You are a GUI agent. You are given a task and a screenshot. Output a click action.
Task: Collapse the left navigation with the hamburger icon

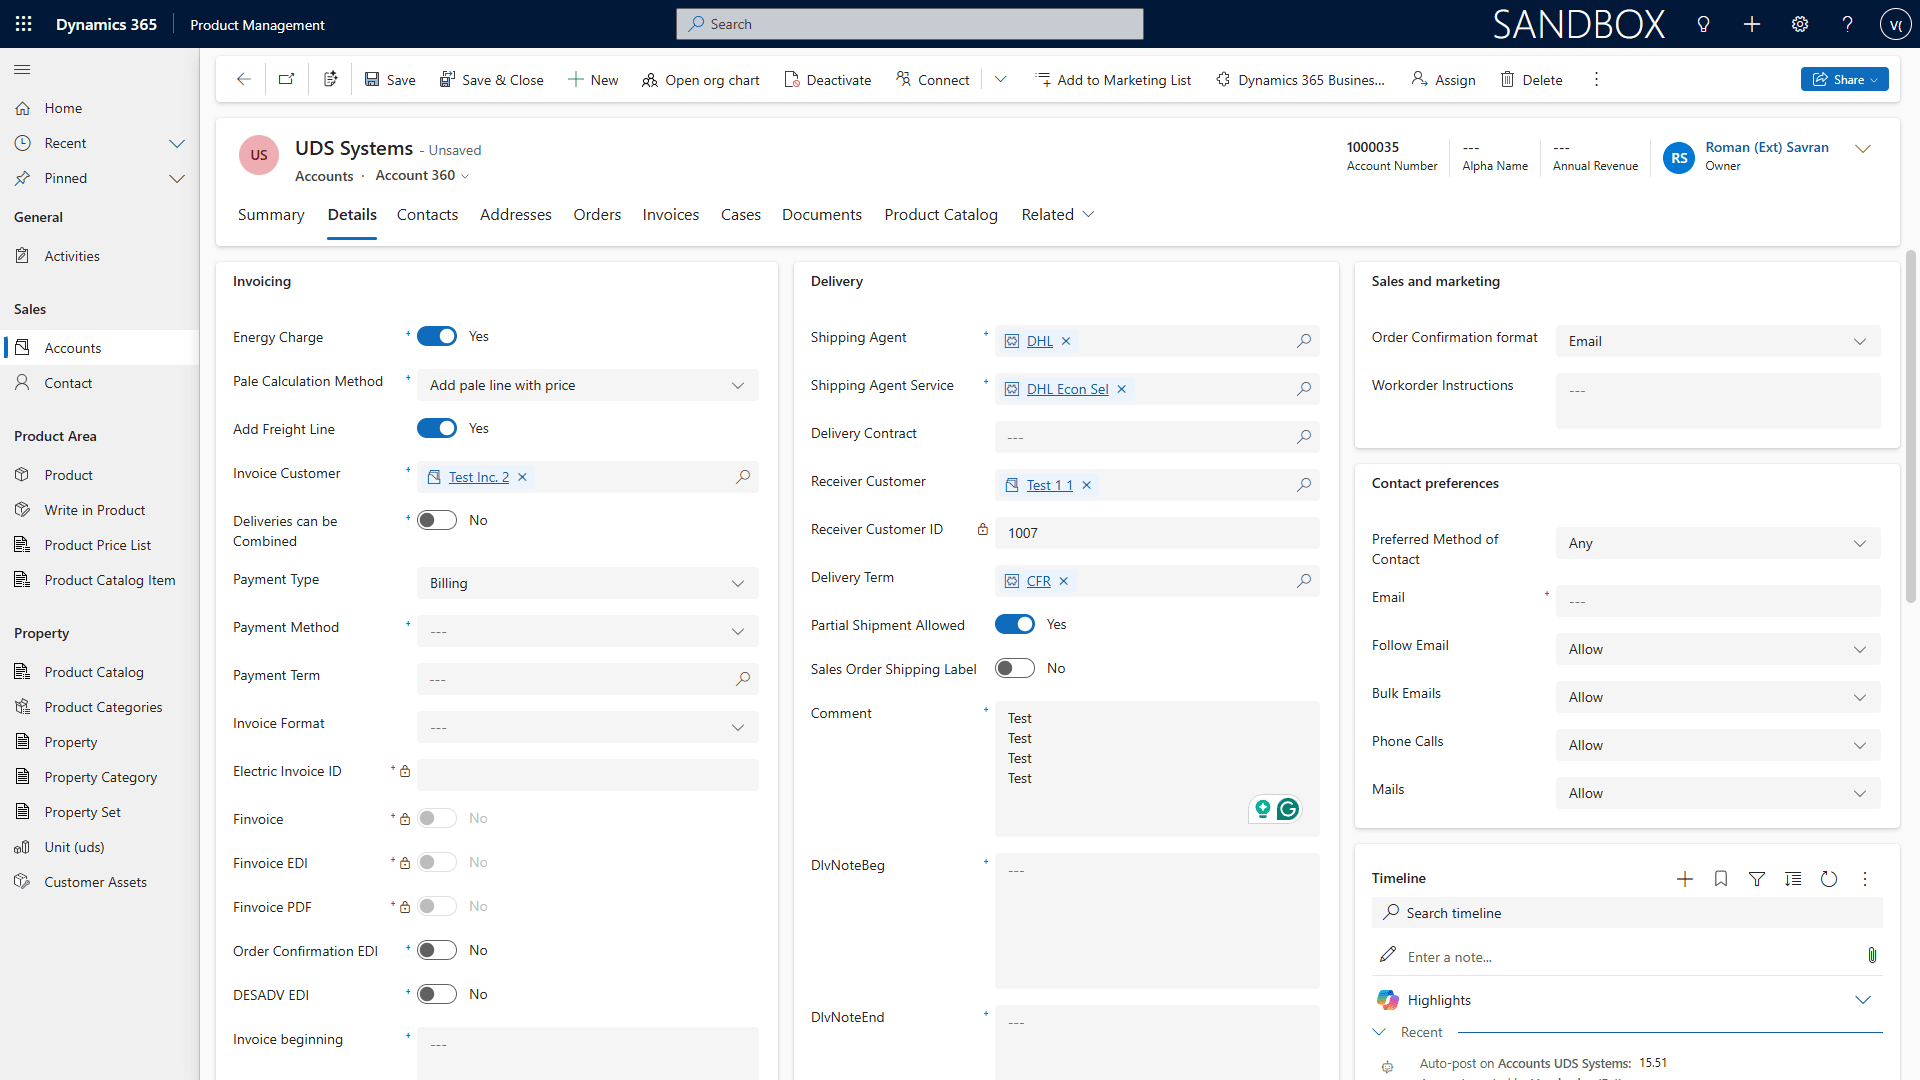coord(21,70)
